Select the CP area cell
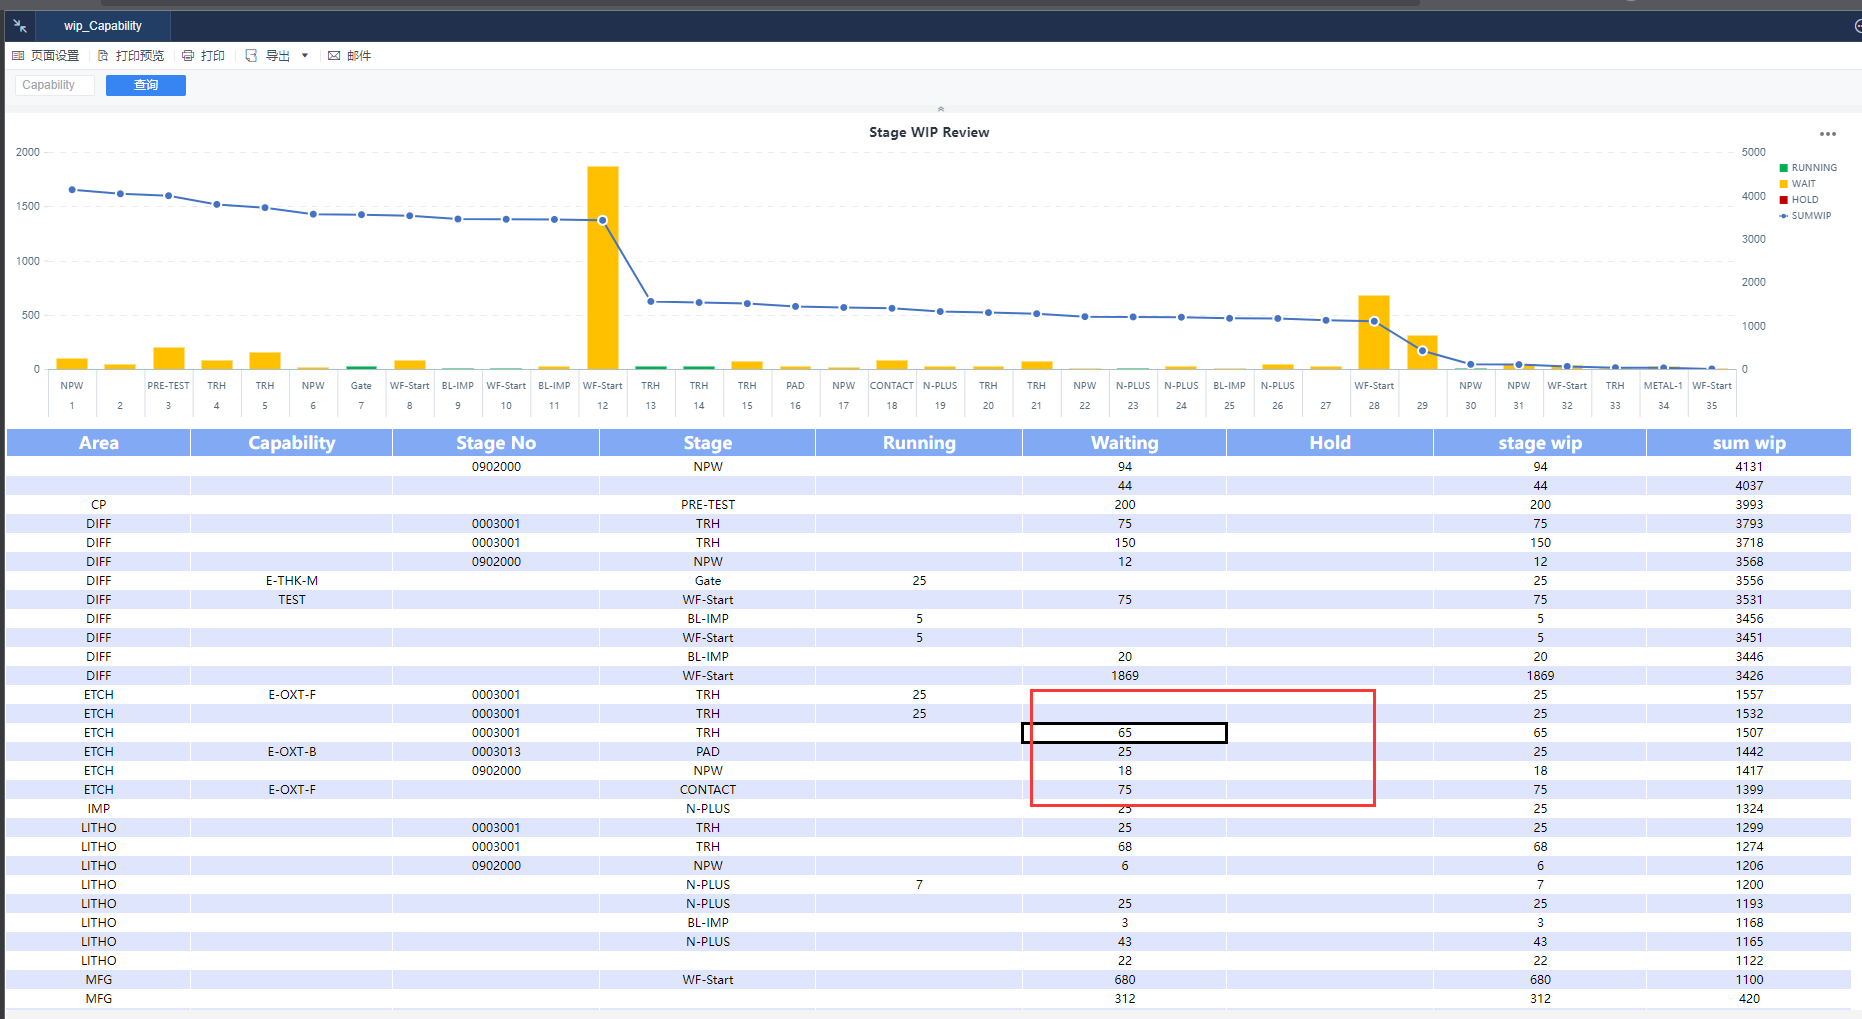The width and height of the screenshot is (1862, 1019). click(99, 505)
